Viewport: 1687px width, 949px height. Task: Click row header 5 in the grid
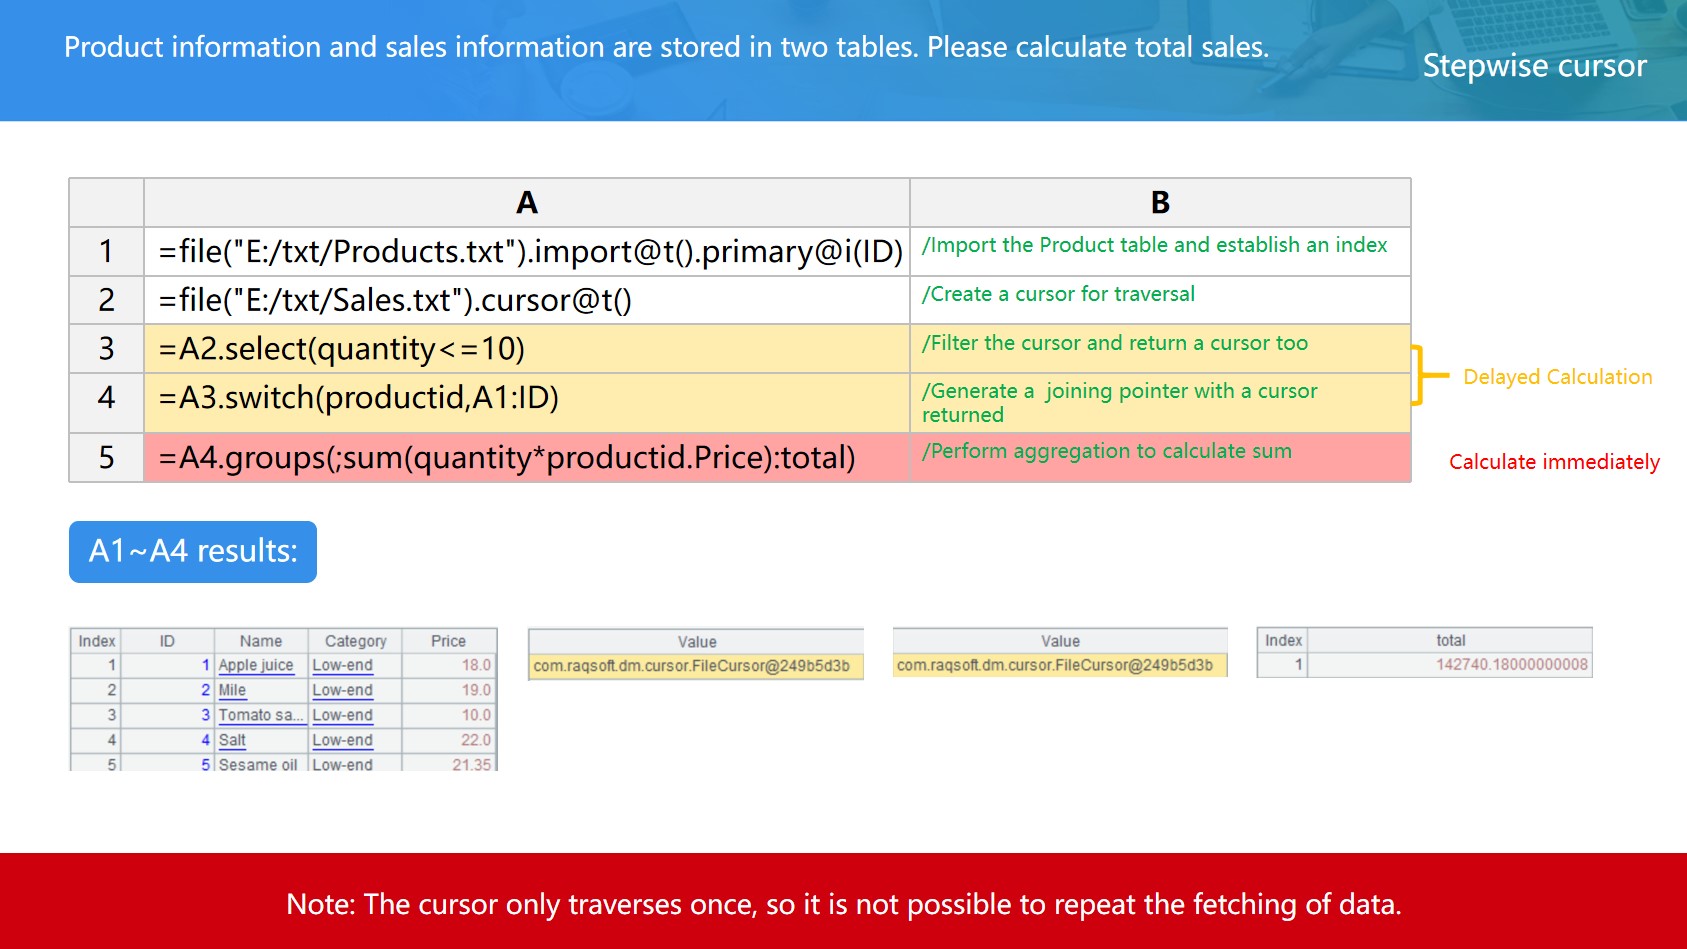pos(106,458)
